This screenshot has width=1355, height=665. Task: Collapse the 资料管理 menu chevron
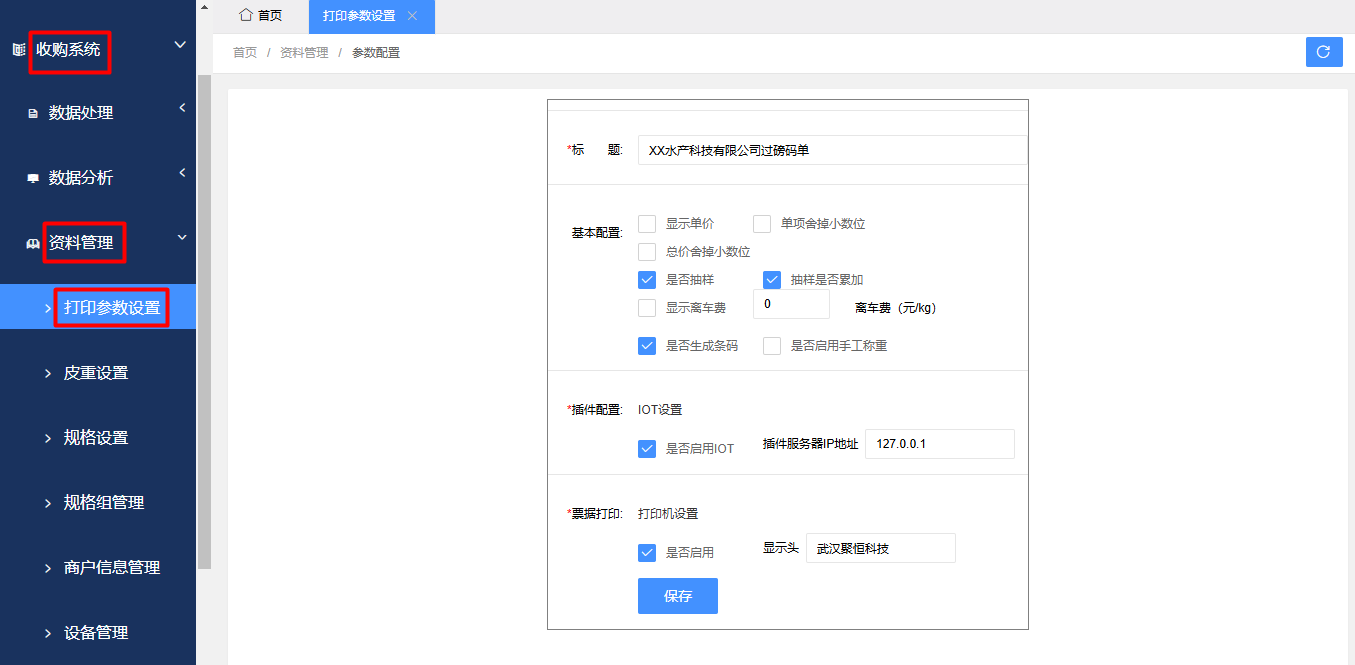coord(182,237)
